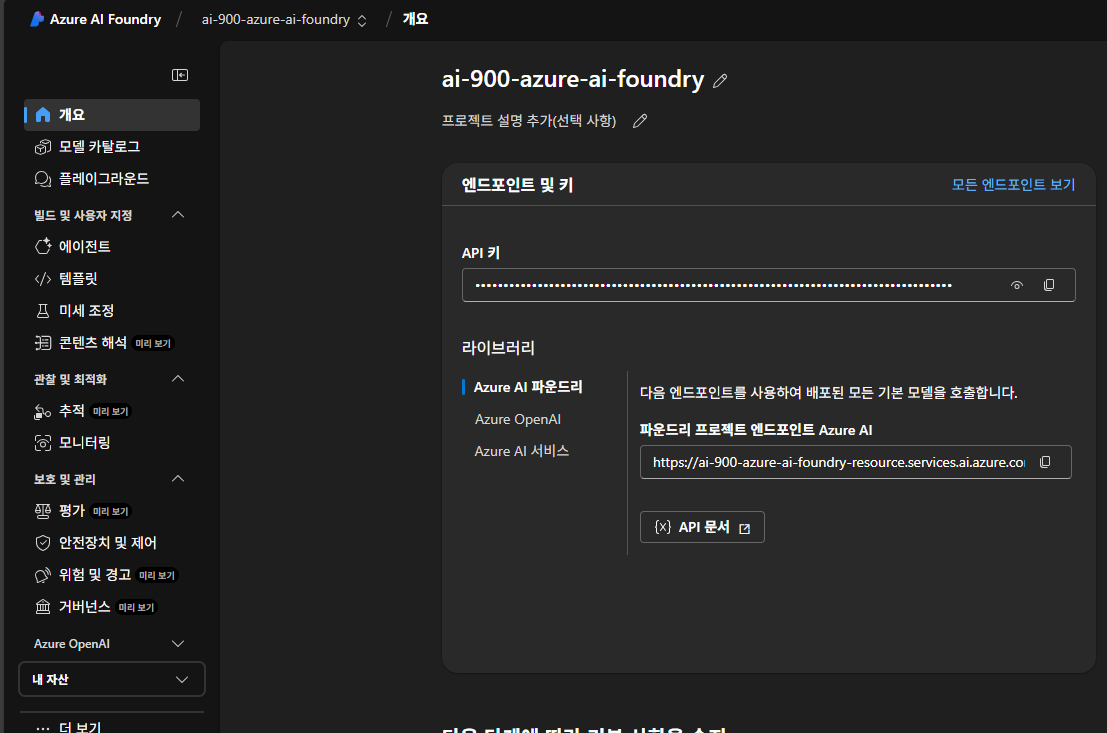The height and width of the screenshot is (733, 1107).
Task: Click the Azure AI Foundry home link
Action: (x=105, y=19)
